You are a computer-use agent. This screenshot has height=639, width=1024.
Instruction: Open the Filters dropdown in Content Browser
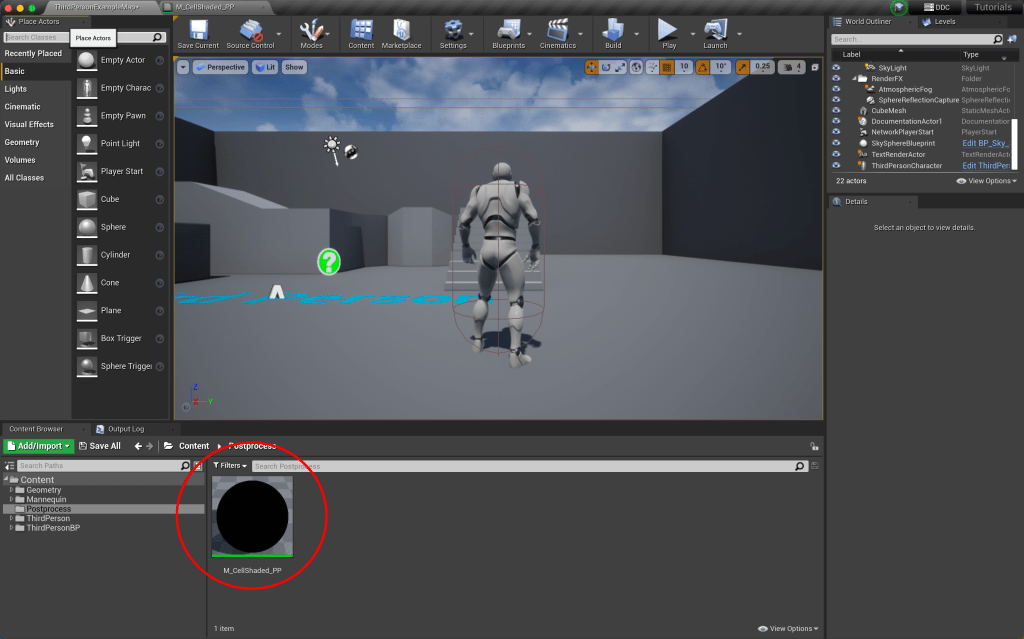tap(229, 466)
